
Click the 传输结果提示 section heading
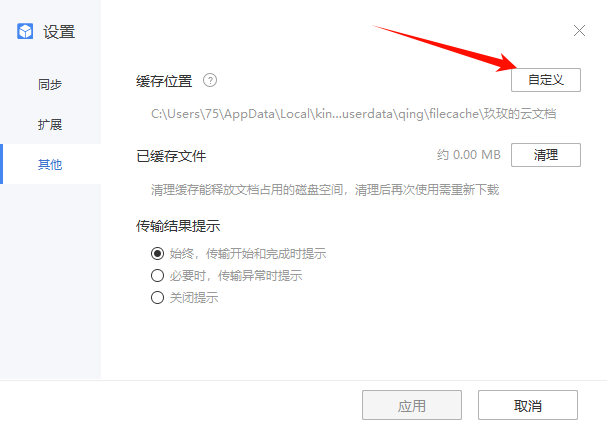[x=178, y=226]
